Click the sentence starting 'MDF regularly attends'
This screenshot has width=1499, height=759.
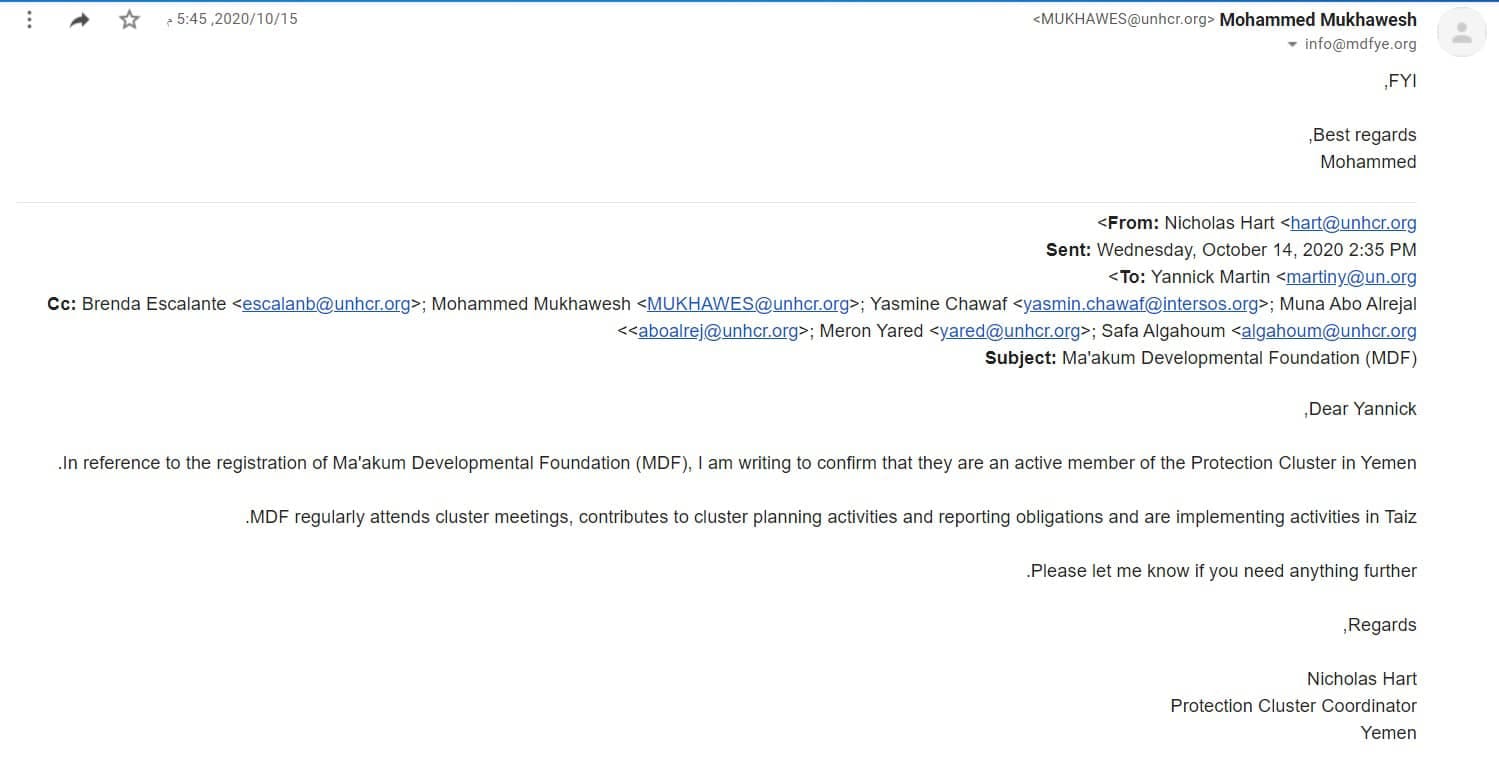[830, 517]
